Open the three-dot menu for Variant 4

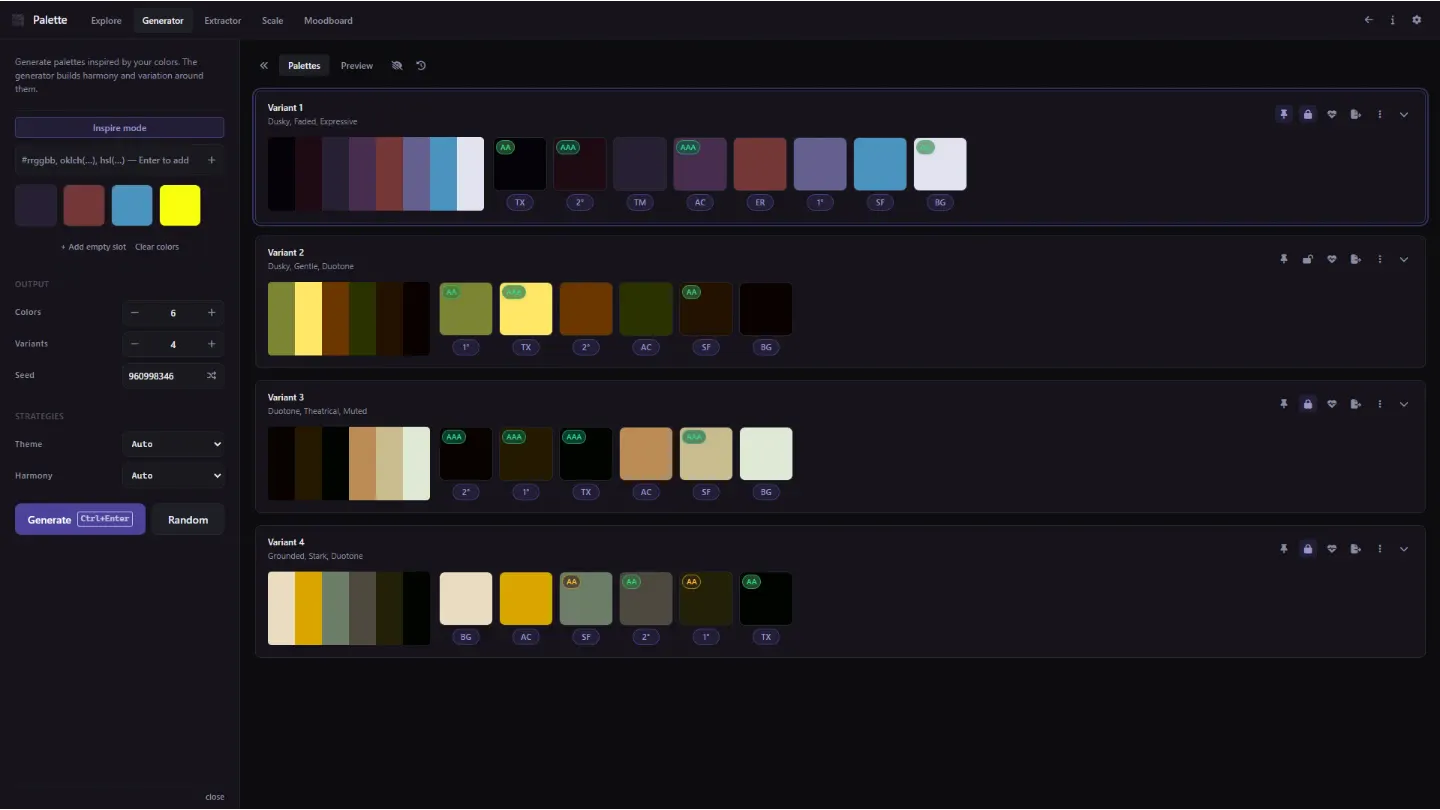pyautogui.click(x=1379, y=549)
